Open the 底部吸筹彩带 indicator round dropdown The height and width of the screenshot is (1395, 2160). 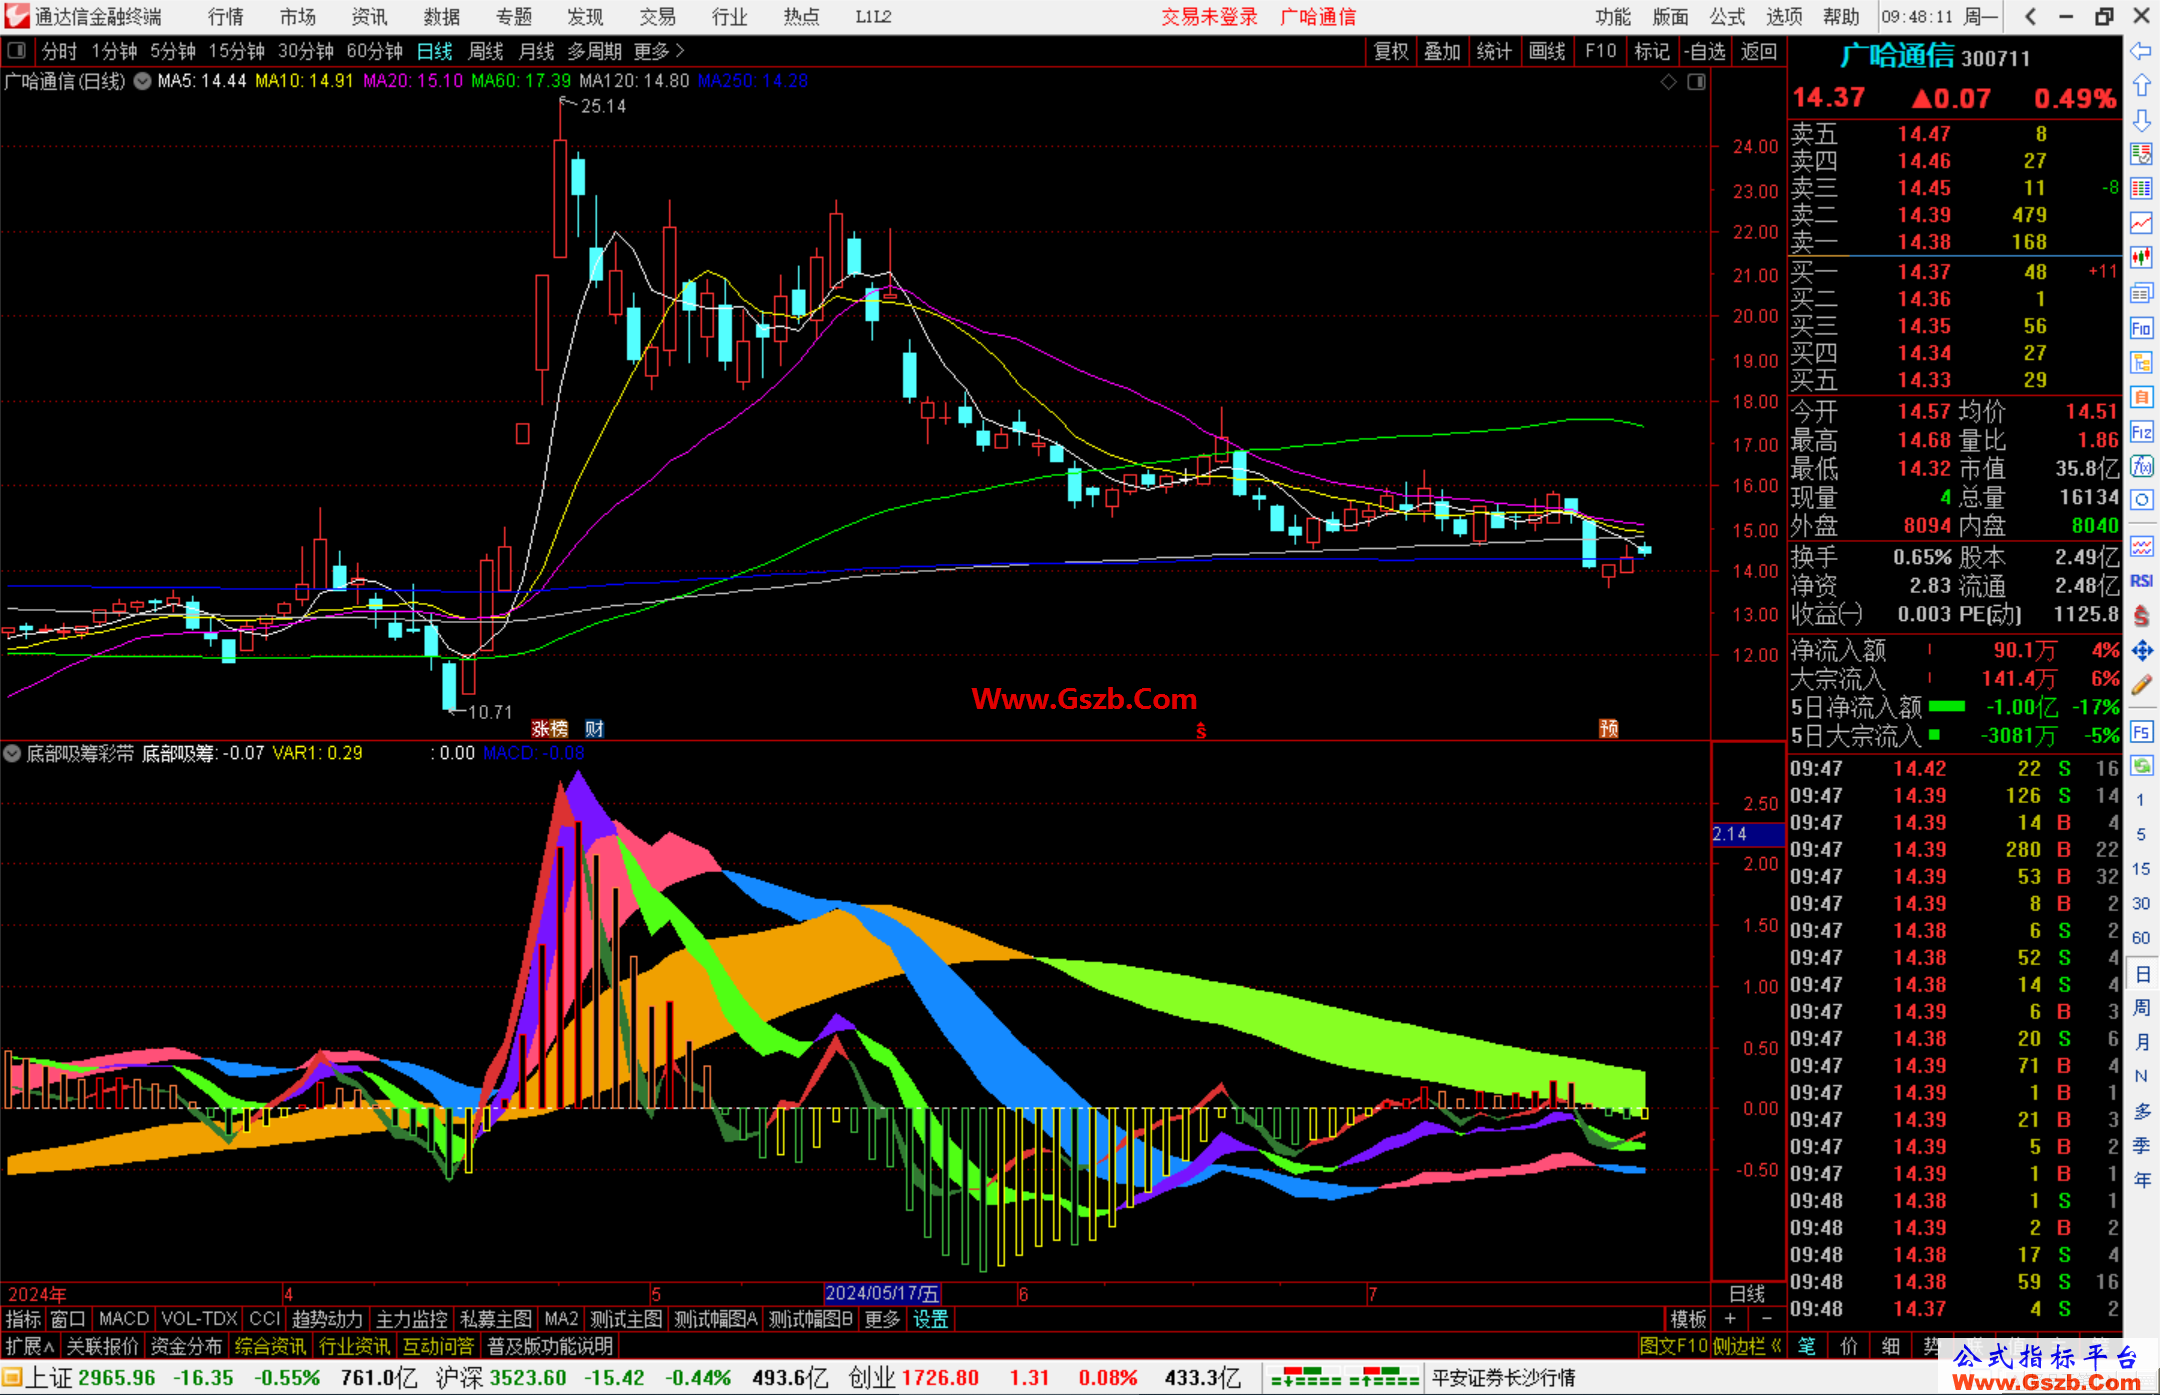(x=12, y=754)
